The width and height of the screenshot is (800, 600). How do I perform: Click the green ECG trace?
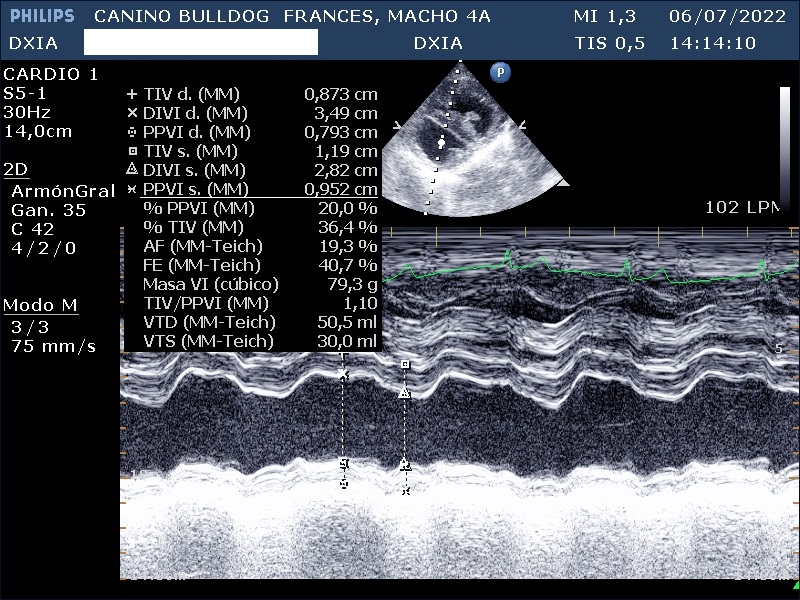coord(580,268)
